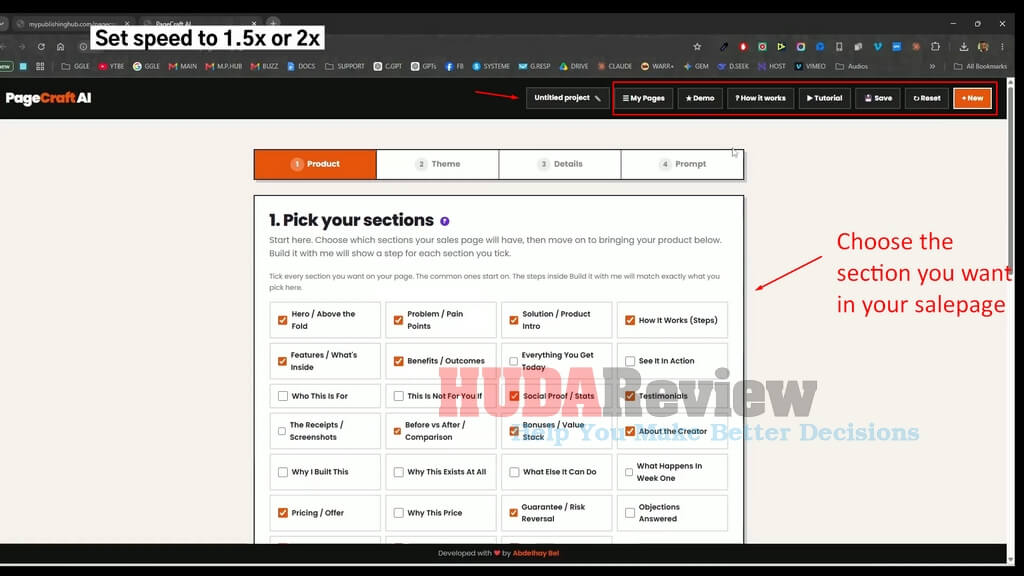Go to the browser home icon
The image size is (1024, 576).
coord(61,47)
